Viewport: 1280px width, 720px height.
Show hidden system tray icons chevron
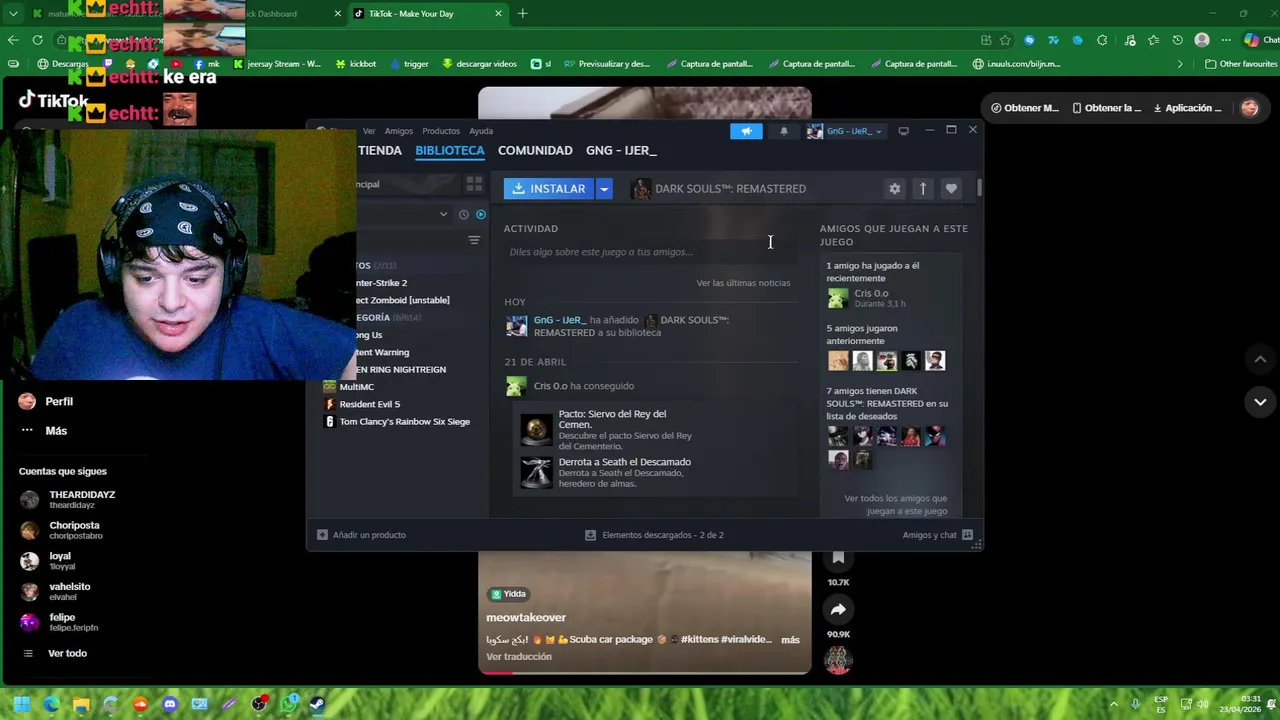[x=1114, y=704]
